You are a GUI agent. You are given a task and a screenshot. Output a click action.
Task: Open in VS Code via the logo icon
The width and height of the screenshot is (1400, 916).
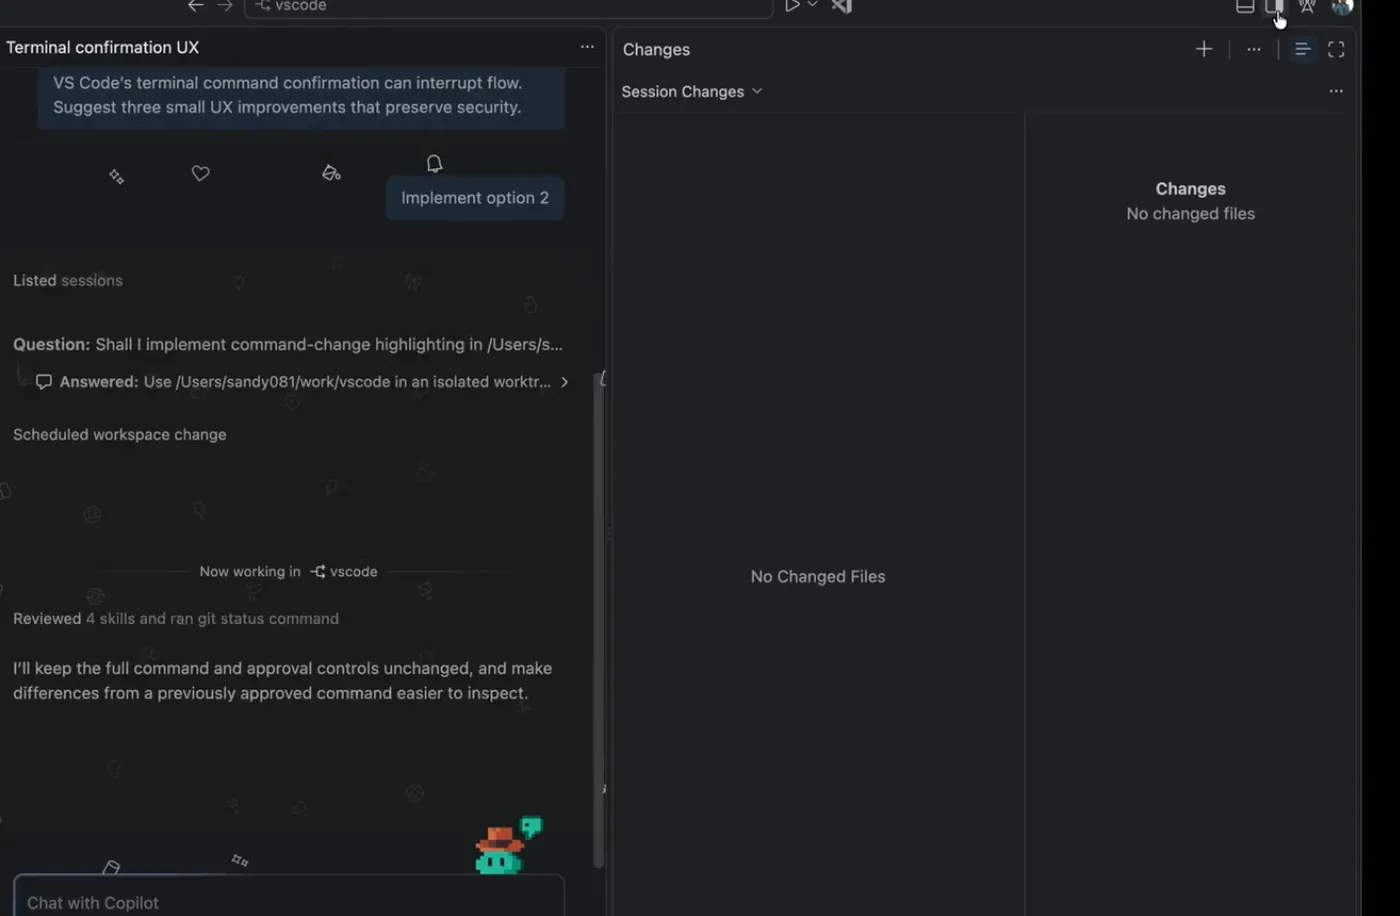point(842,6)
